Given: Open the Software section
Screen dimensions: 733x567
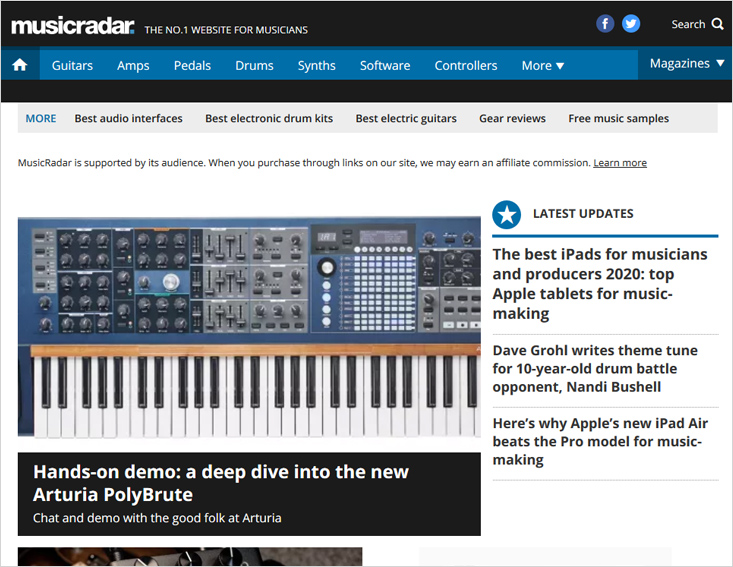Looking at the screenshot, I should click(385, 65).
